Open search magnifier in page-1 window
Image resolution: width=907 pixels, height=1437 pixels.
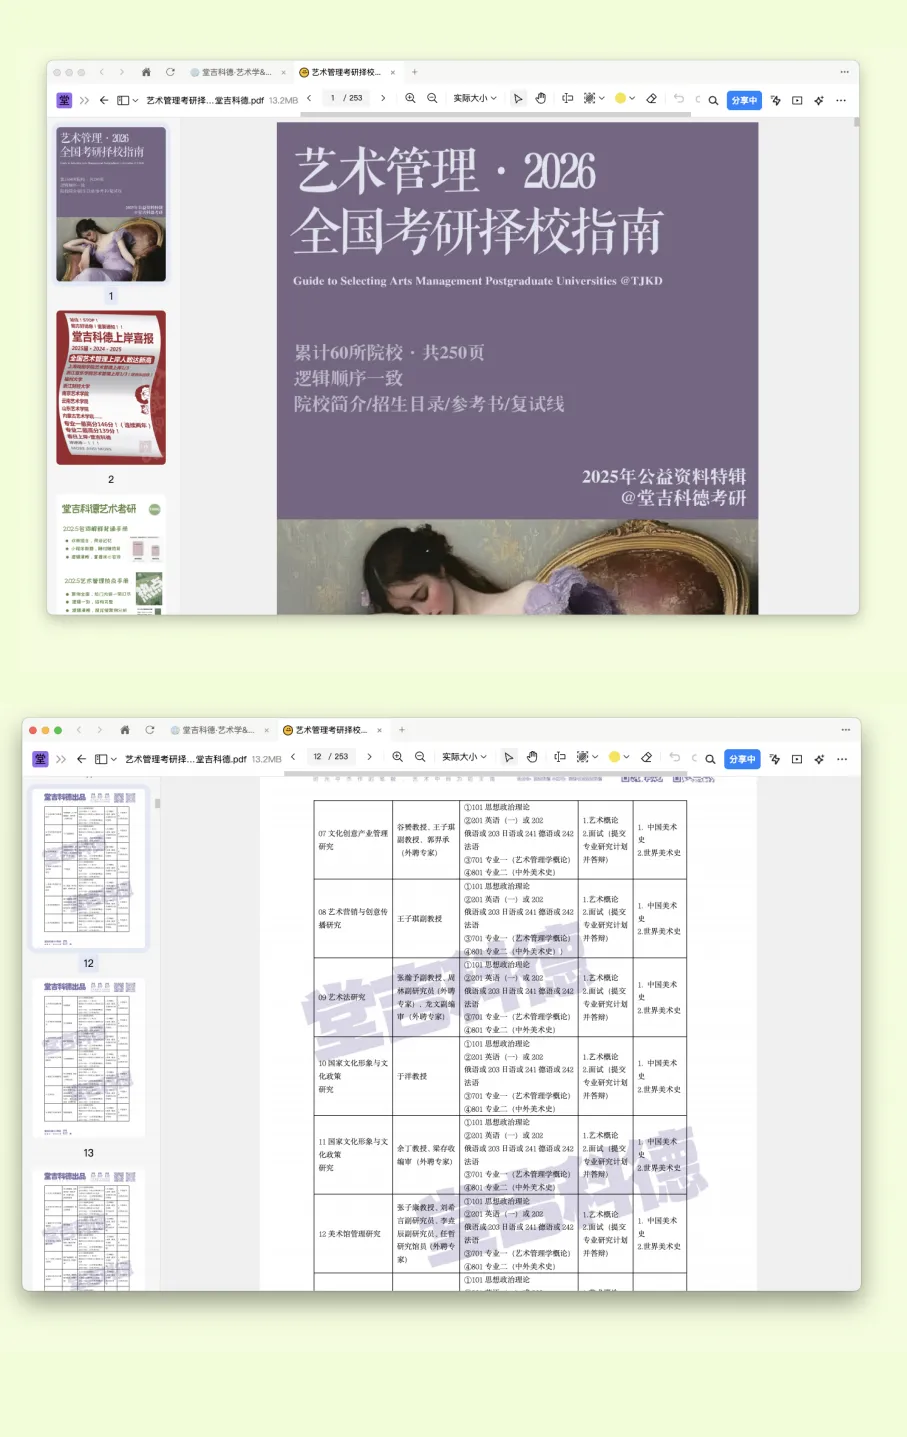point(713,100)
